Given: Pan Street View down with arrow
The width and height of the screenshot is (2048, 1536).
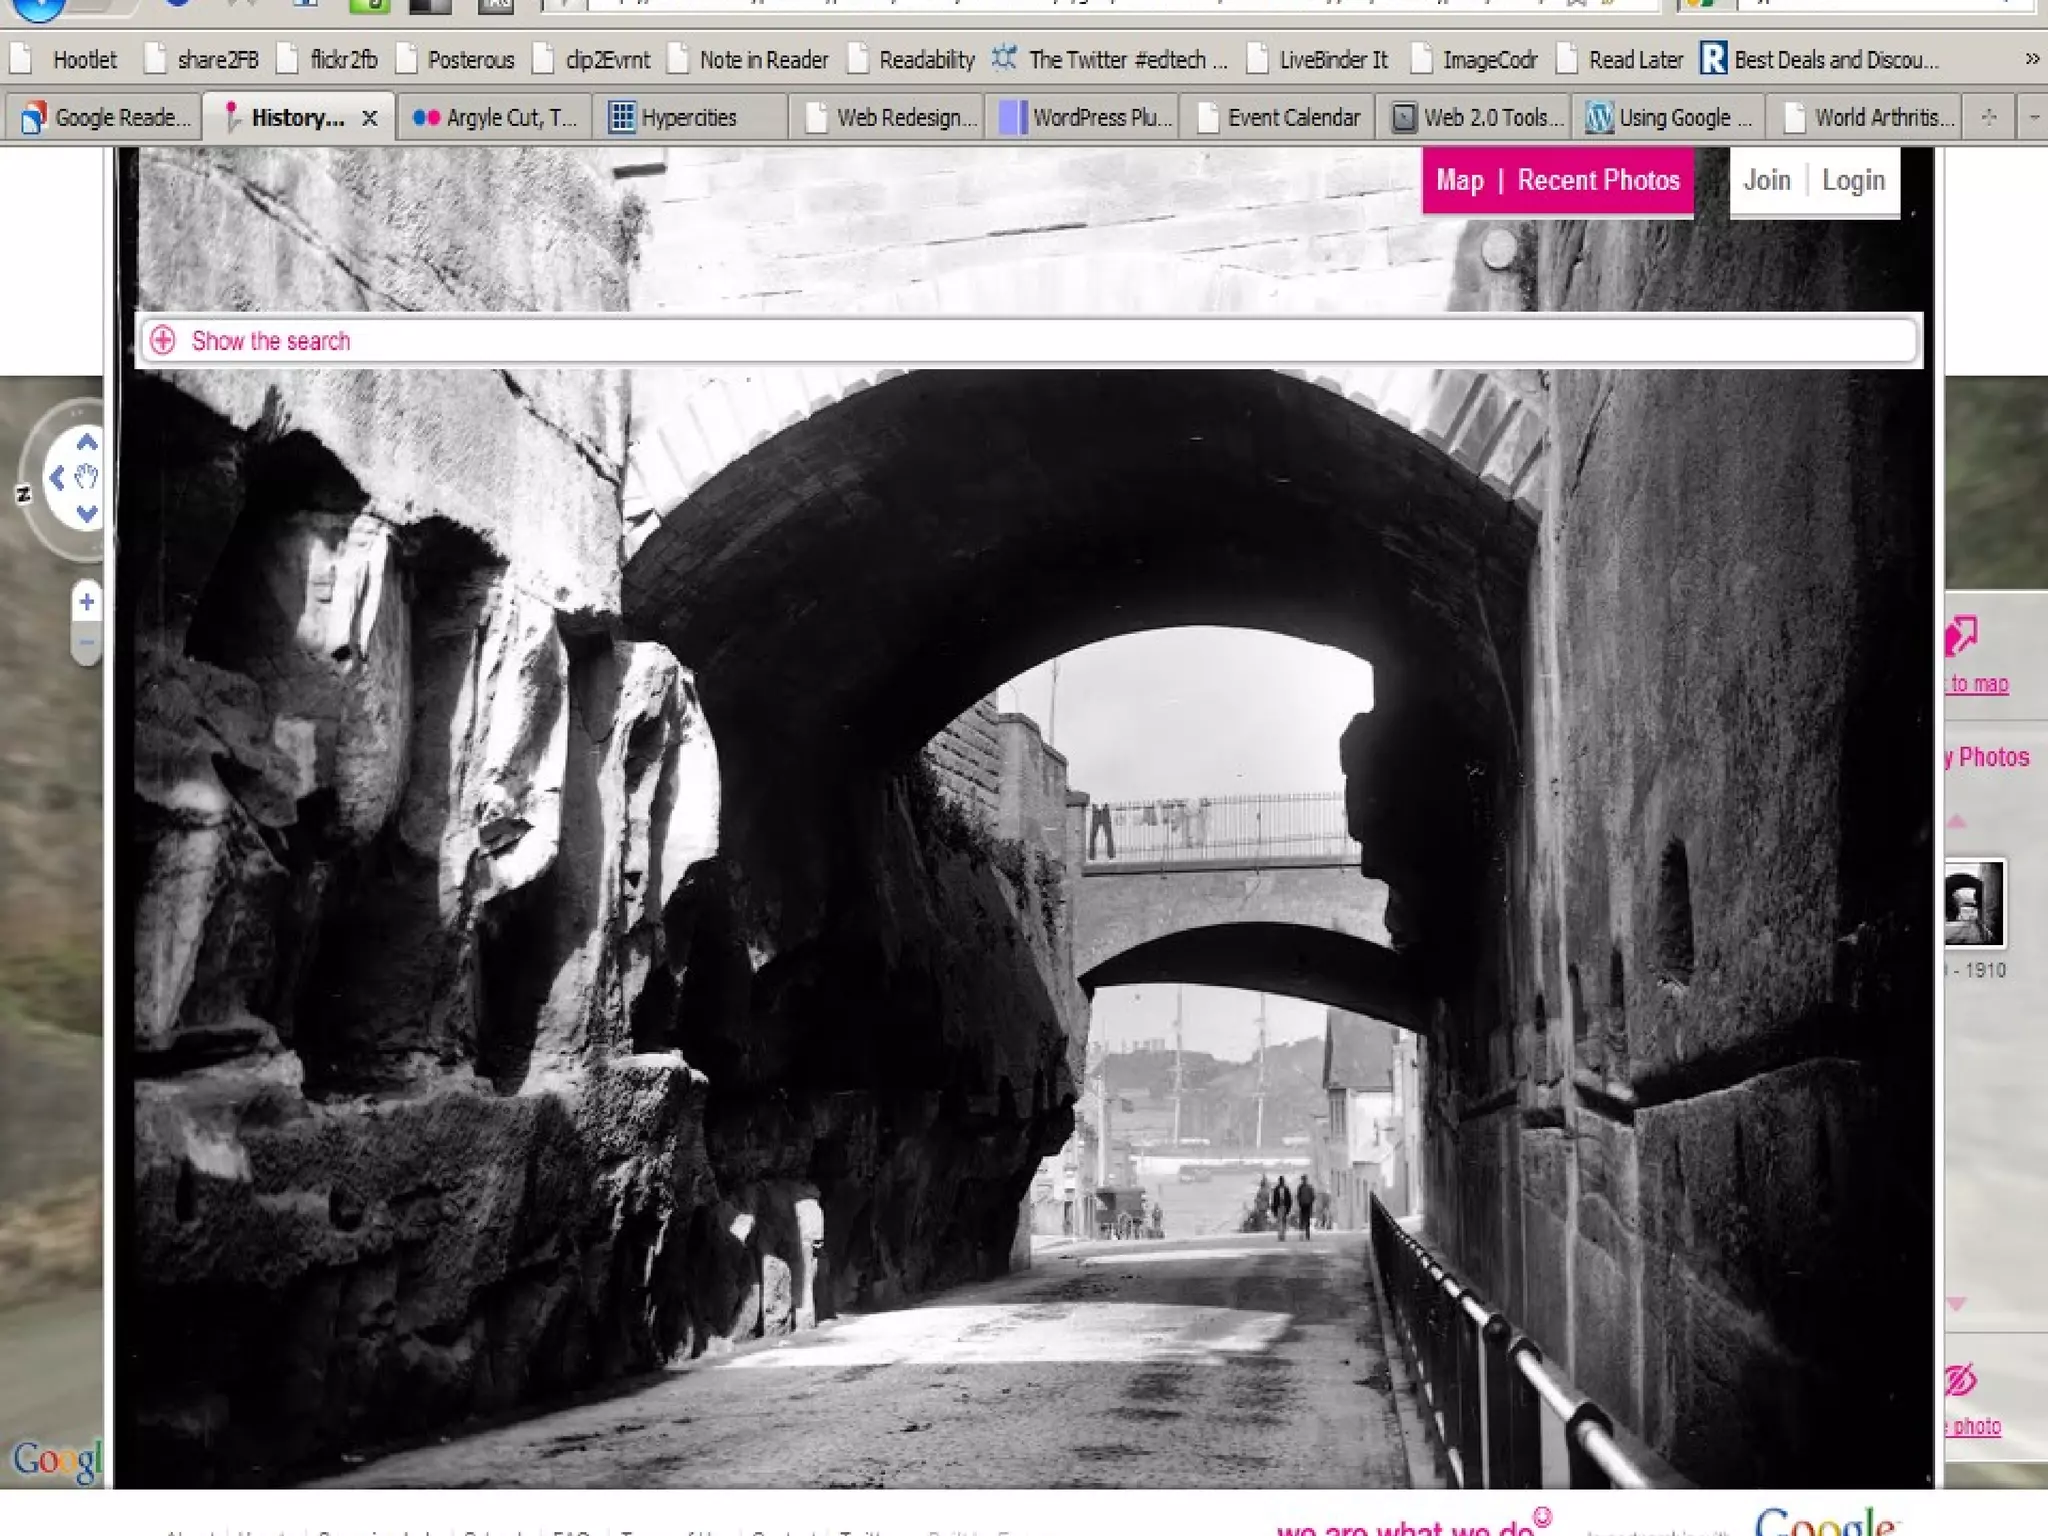Looking at the screenshot, I should point(87,514).
